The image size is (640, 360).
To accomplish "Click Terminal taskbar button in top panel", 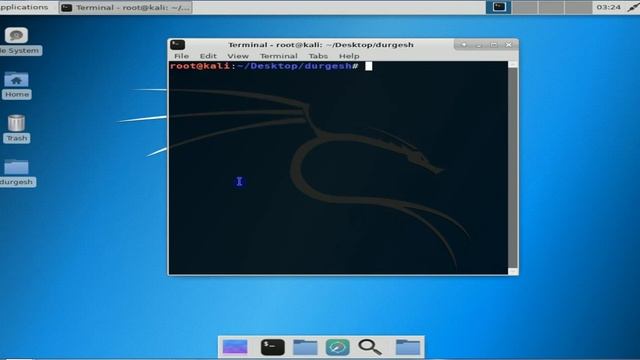I will pyautogui.click(x=125, y=7).
